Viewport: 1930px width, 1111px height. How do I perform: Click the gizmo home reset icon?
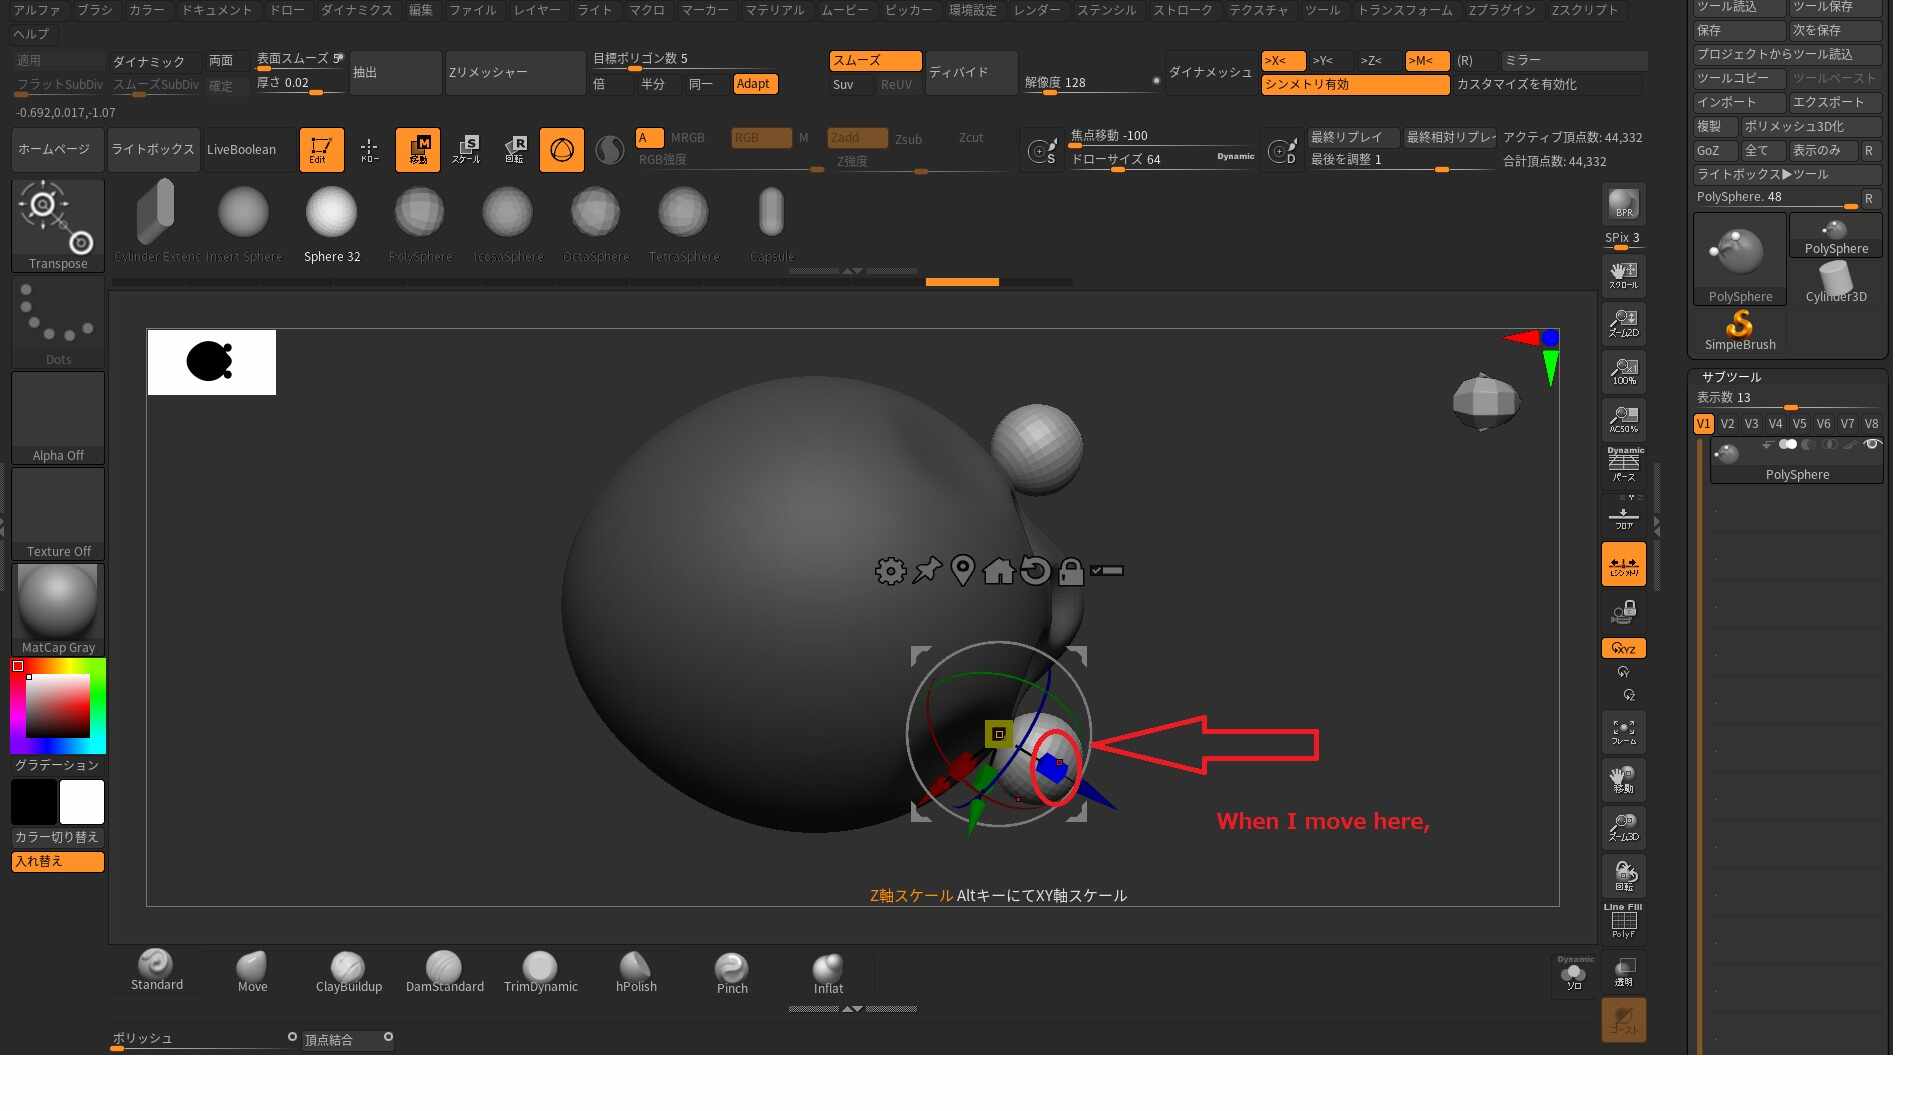[x=998, y=571]
